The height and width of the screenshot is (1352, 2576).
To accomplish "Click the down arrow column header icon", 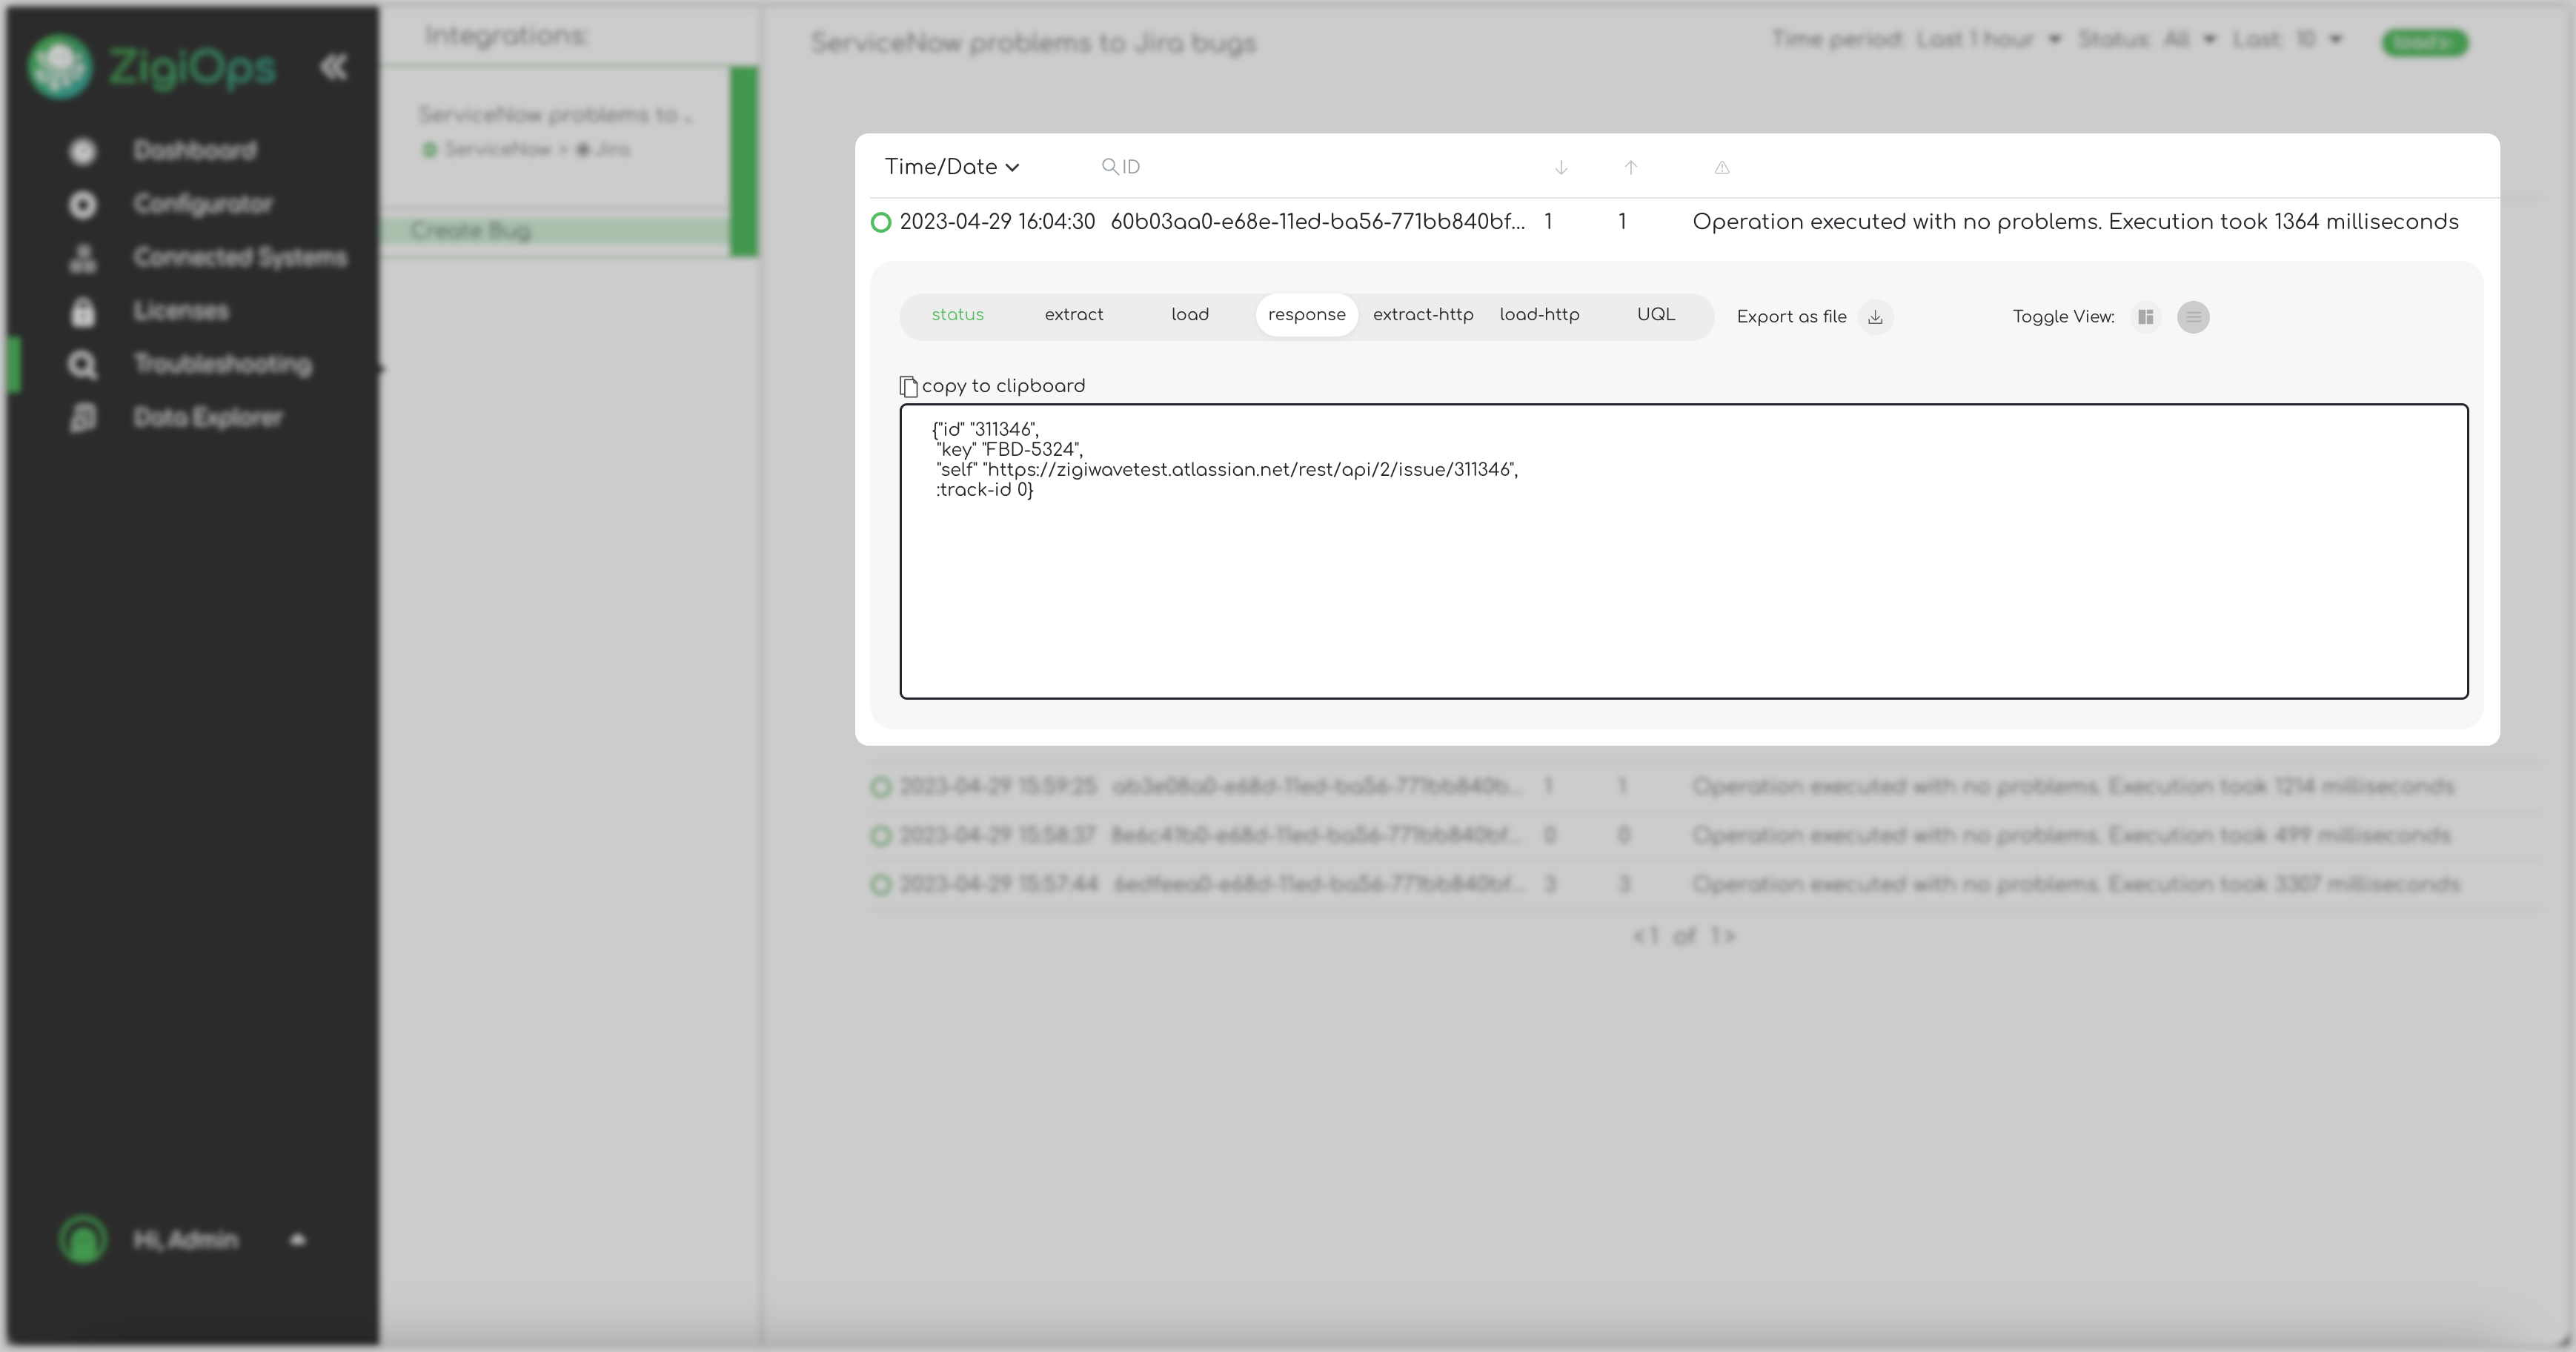I will click(1560, 168).
